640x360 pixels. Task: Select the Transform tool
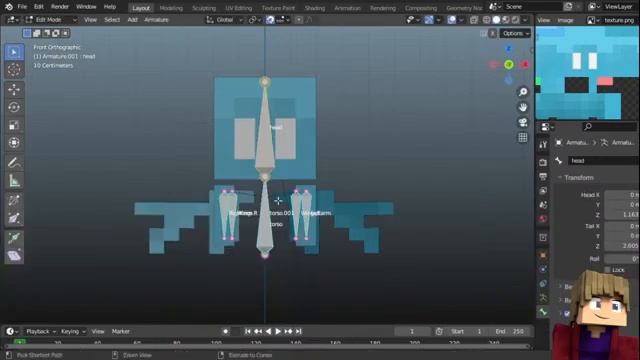14,142
